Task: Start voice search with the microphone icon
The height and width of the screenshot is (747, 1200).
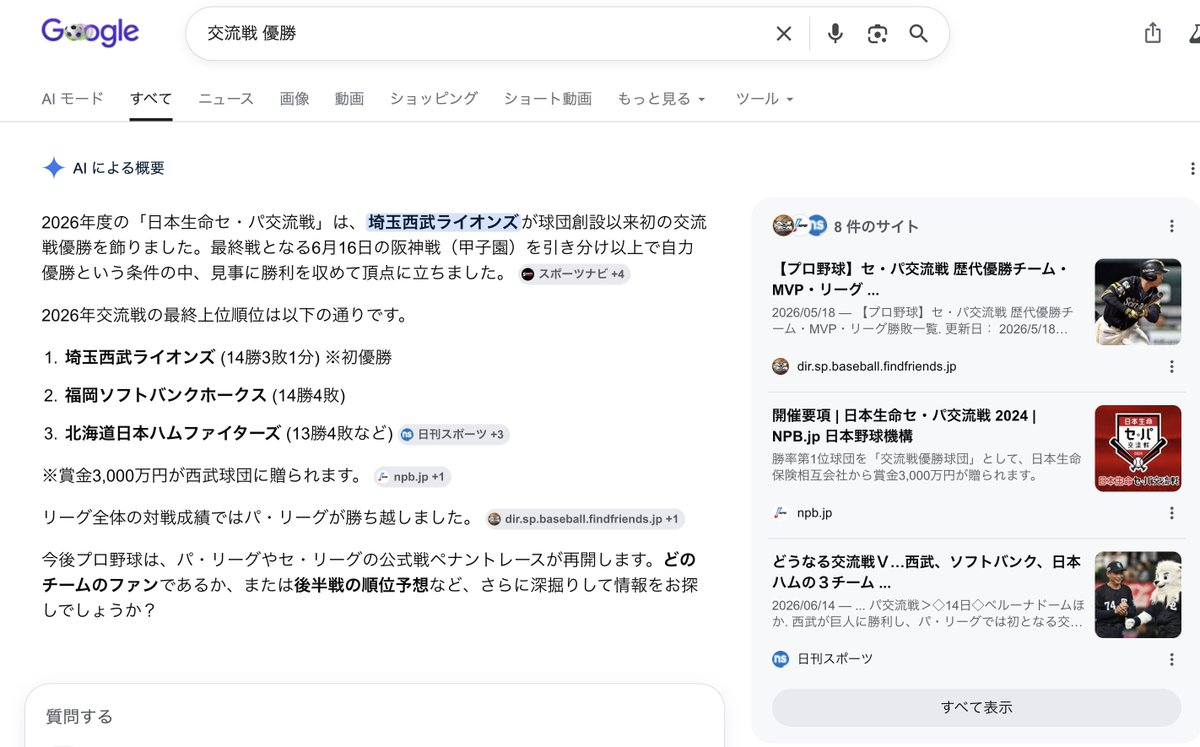Action: [x=835, y=34]
